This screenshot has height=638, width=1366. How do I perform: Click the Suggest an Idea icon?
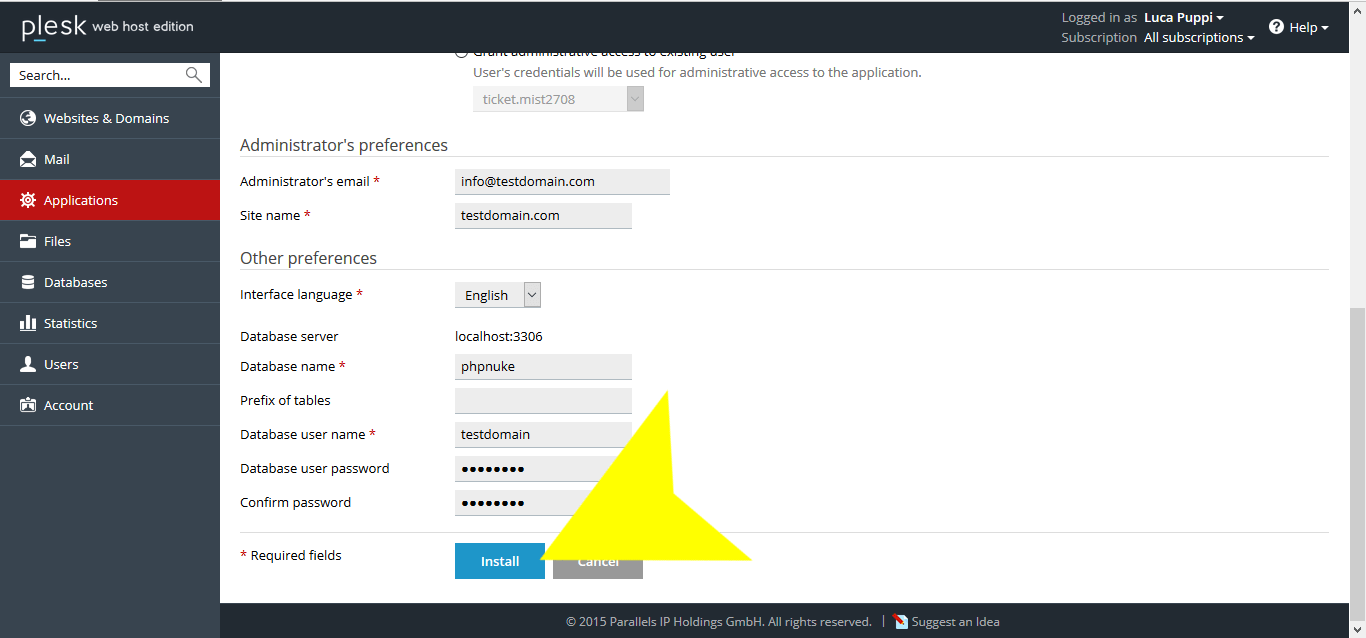[x=901, y=621]
